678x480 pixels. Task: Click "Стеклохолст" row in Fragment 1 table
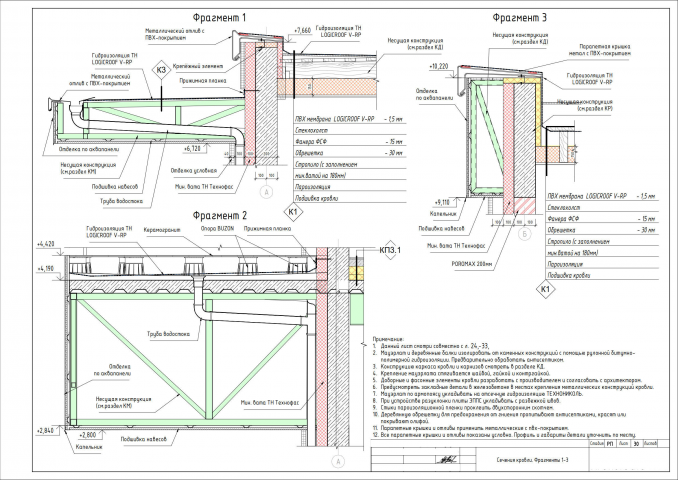coord(350,130)
